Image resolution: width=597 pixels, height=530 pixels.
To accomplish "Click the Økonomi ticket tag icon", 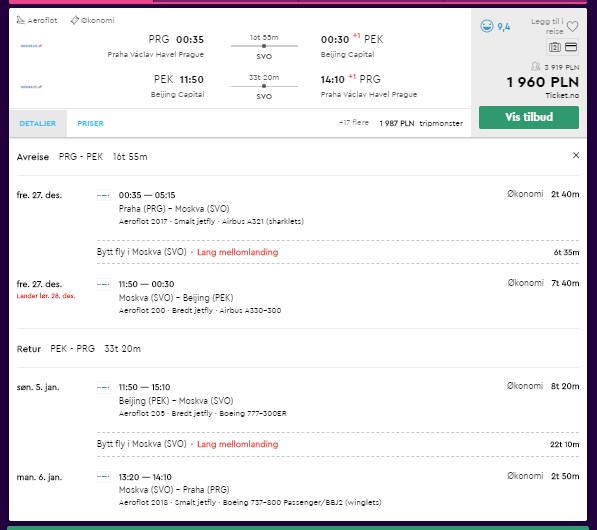I will [x=75, y=20].
